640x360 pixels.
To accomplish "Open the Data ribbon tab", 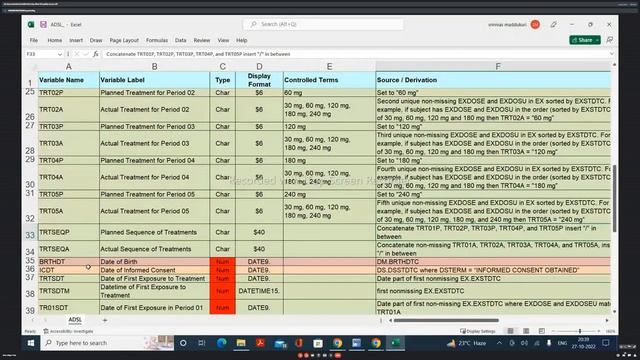I will point(180,40).
